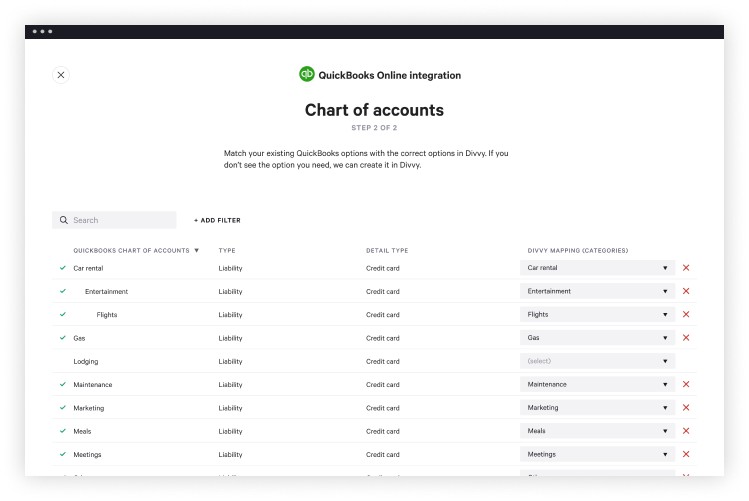Click the Detail Type column header

point(387,250)
